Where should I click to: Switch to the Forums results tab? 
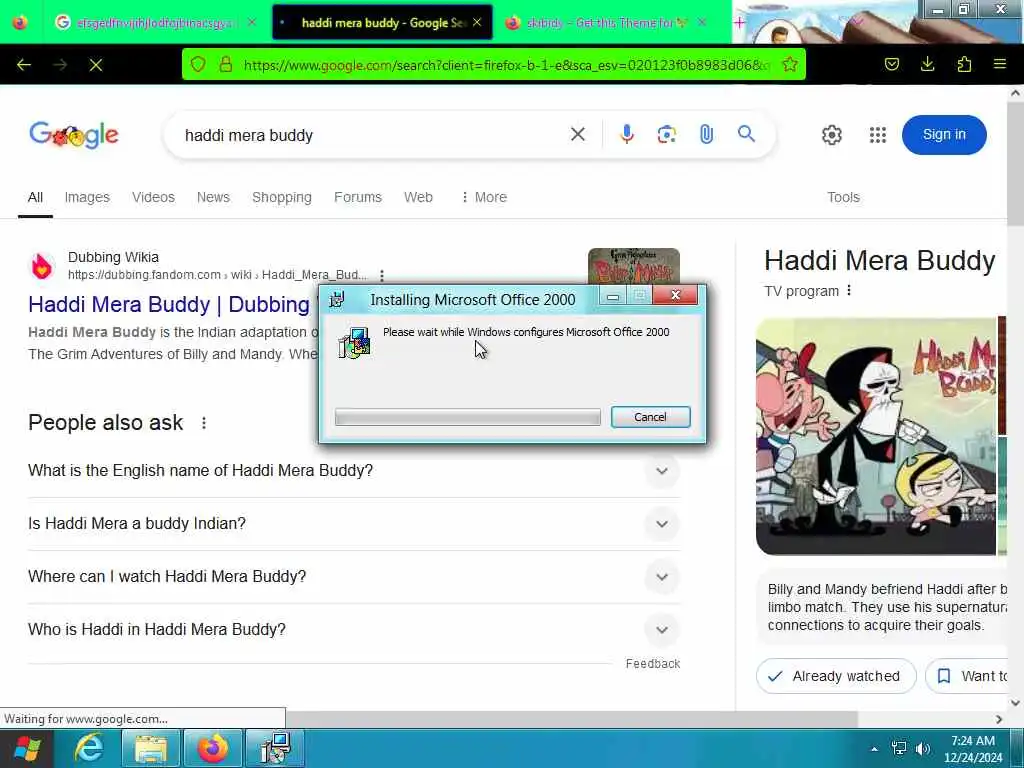pyautogui.click(x=357, y=197)
